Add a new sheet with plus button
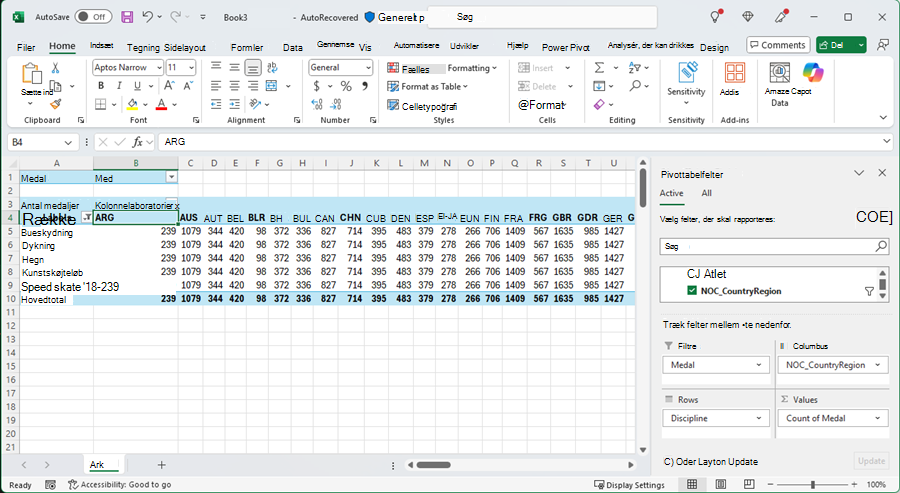The height and width of the screenshot is (493, 900). click(161, 465)
